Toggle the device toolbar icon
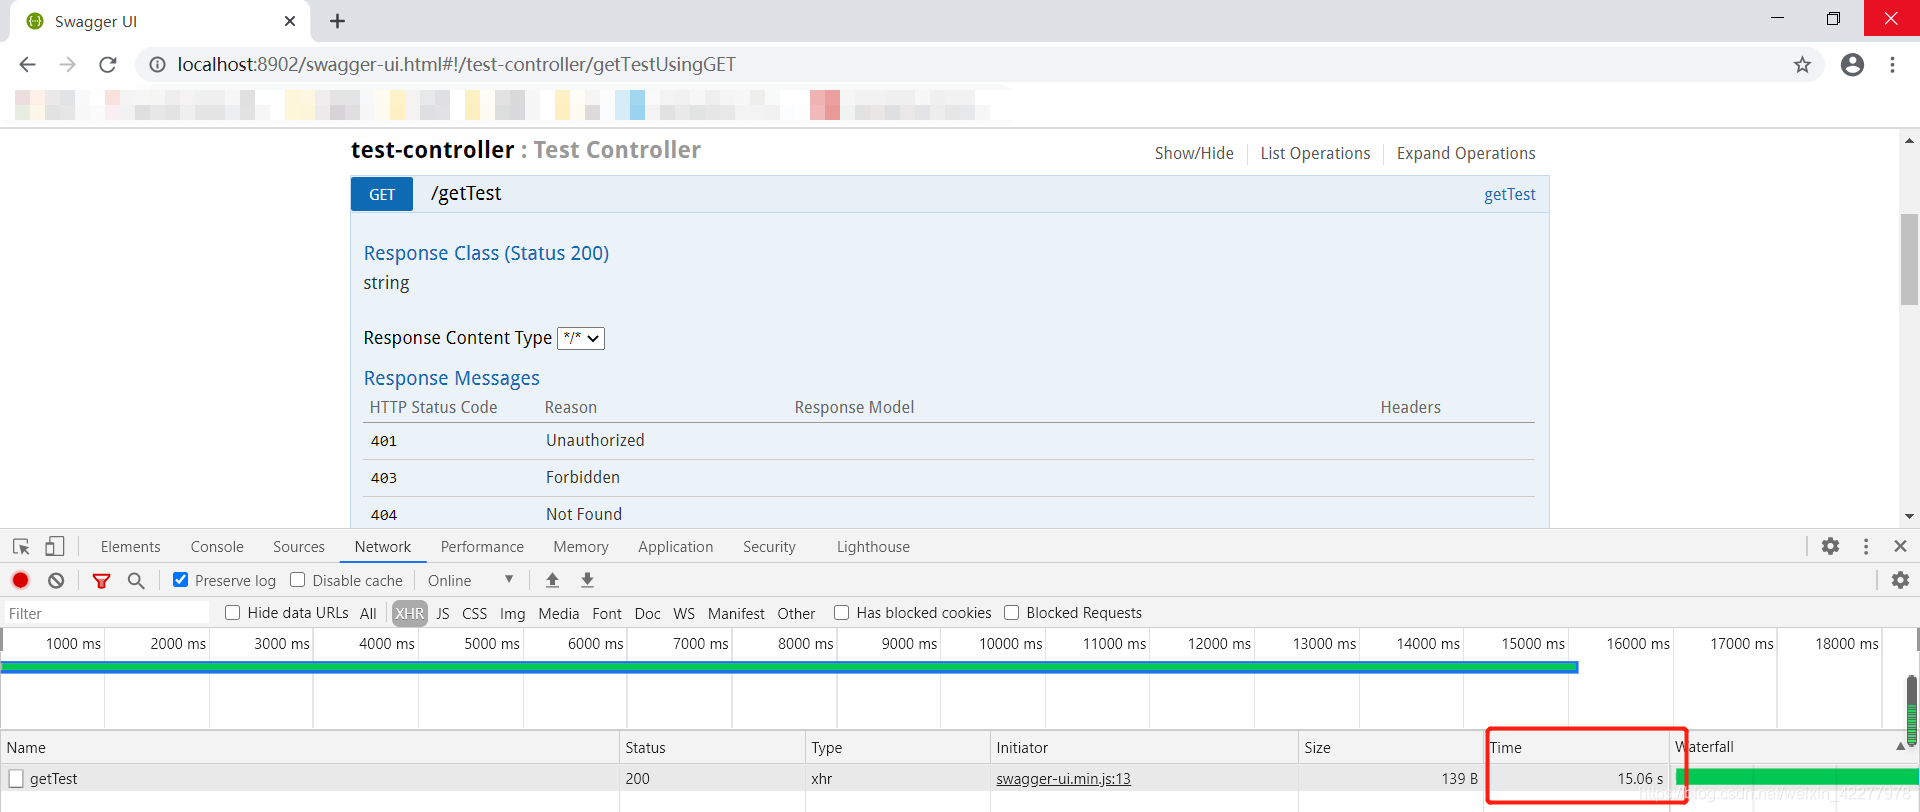The height and width of the screenshot is (812, 1920). pyautogui.click(x=55, y=546)
